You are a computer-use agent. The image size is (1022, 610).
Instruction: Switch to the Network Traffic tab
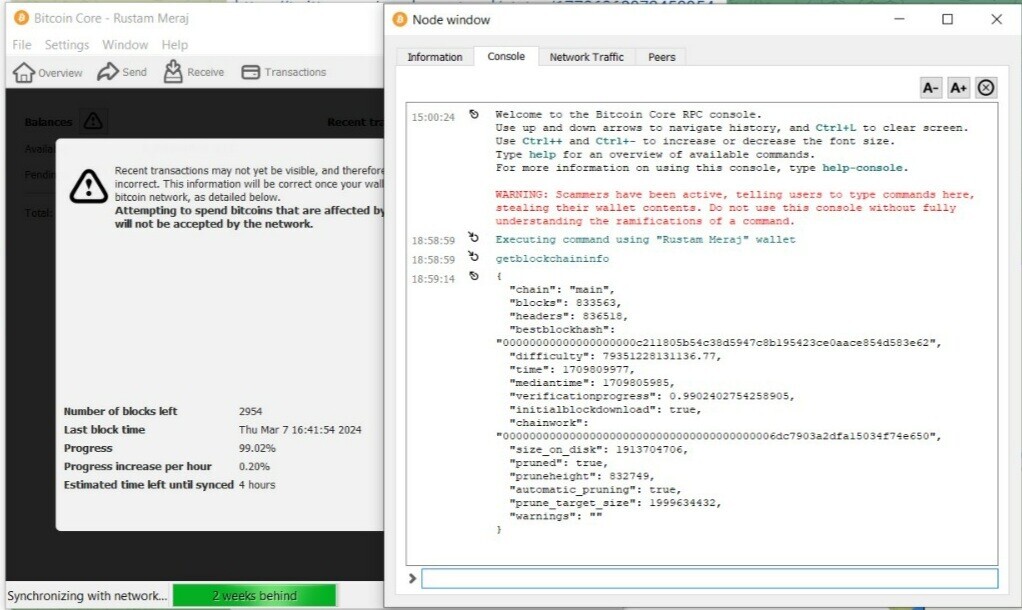[587, 57]
